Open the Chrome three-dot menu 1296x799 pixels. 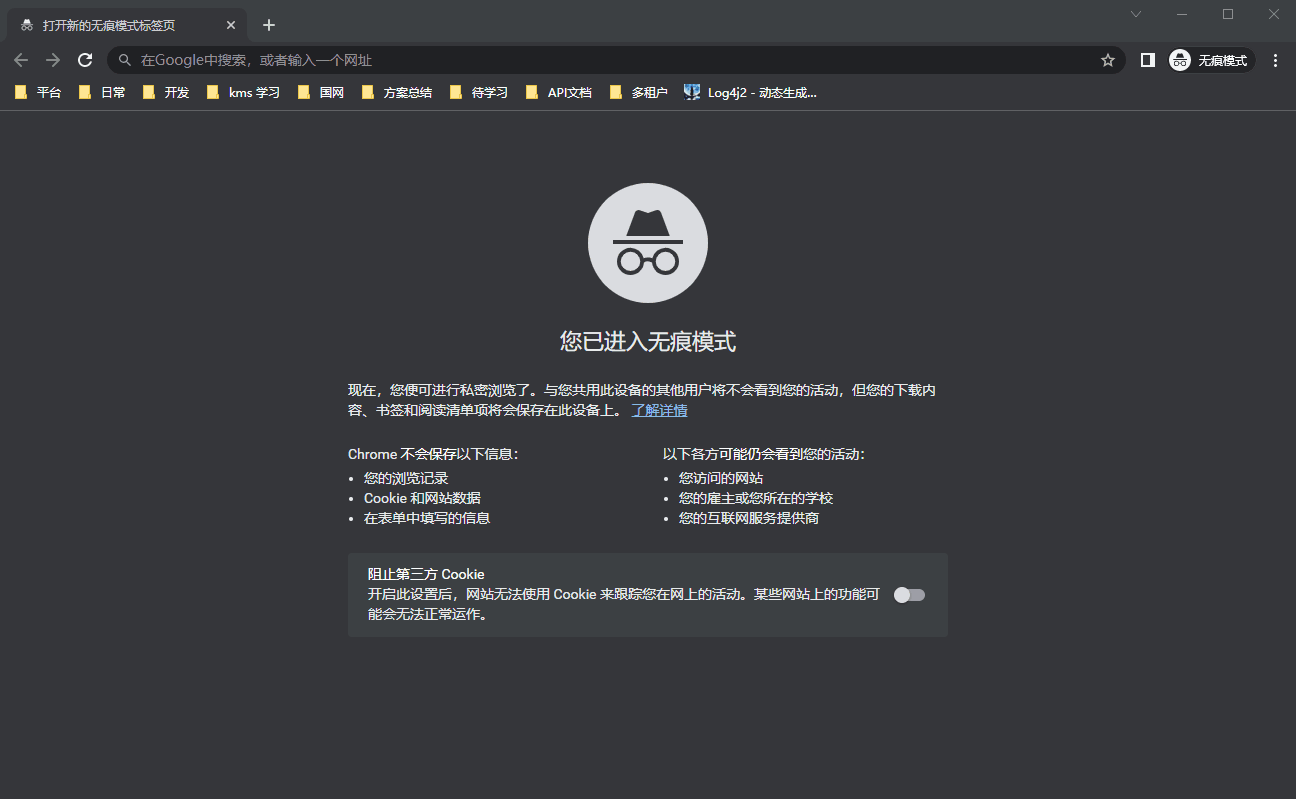(x=1275, y=60)
